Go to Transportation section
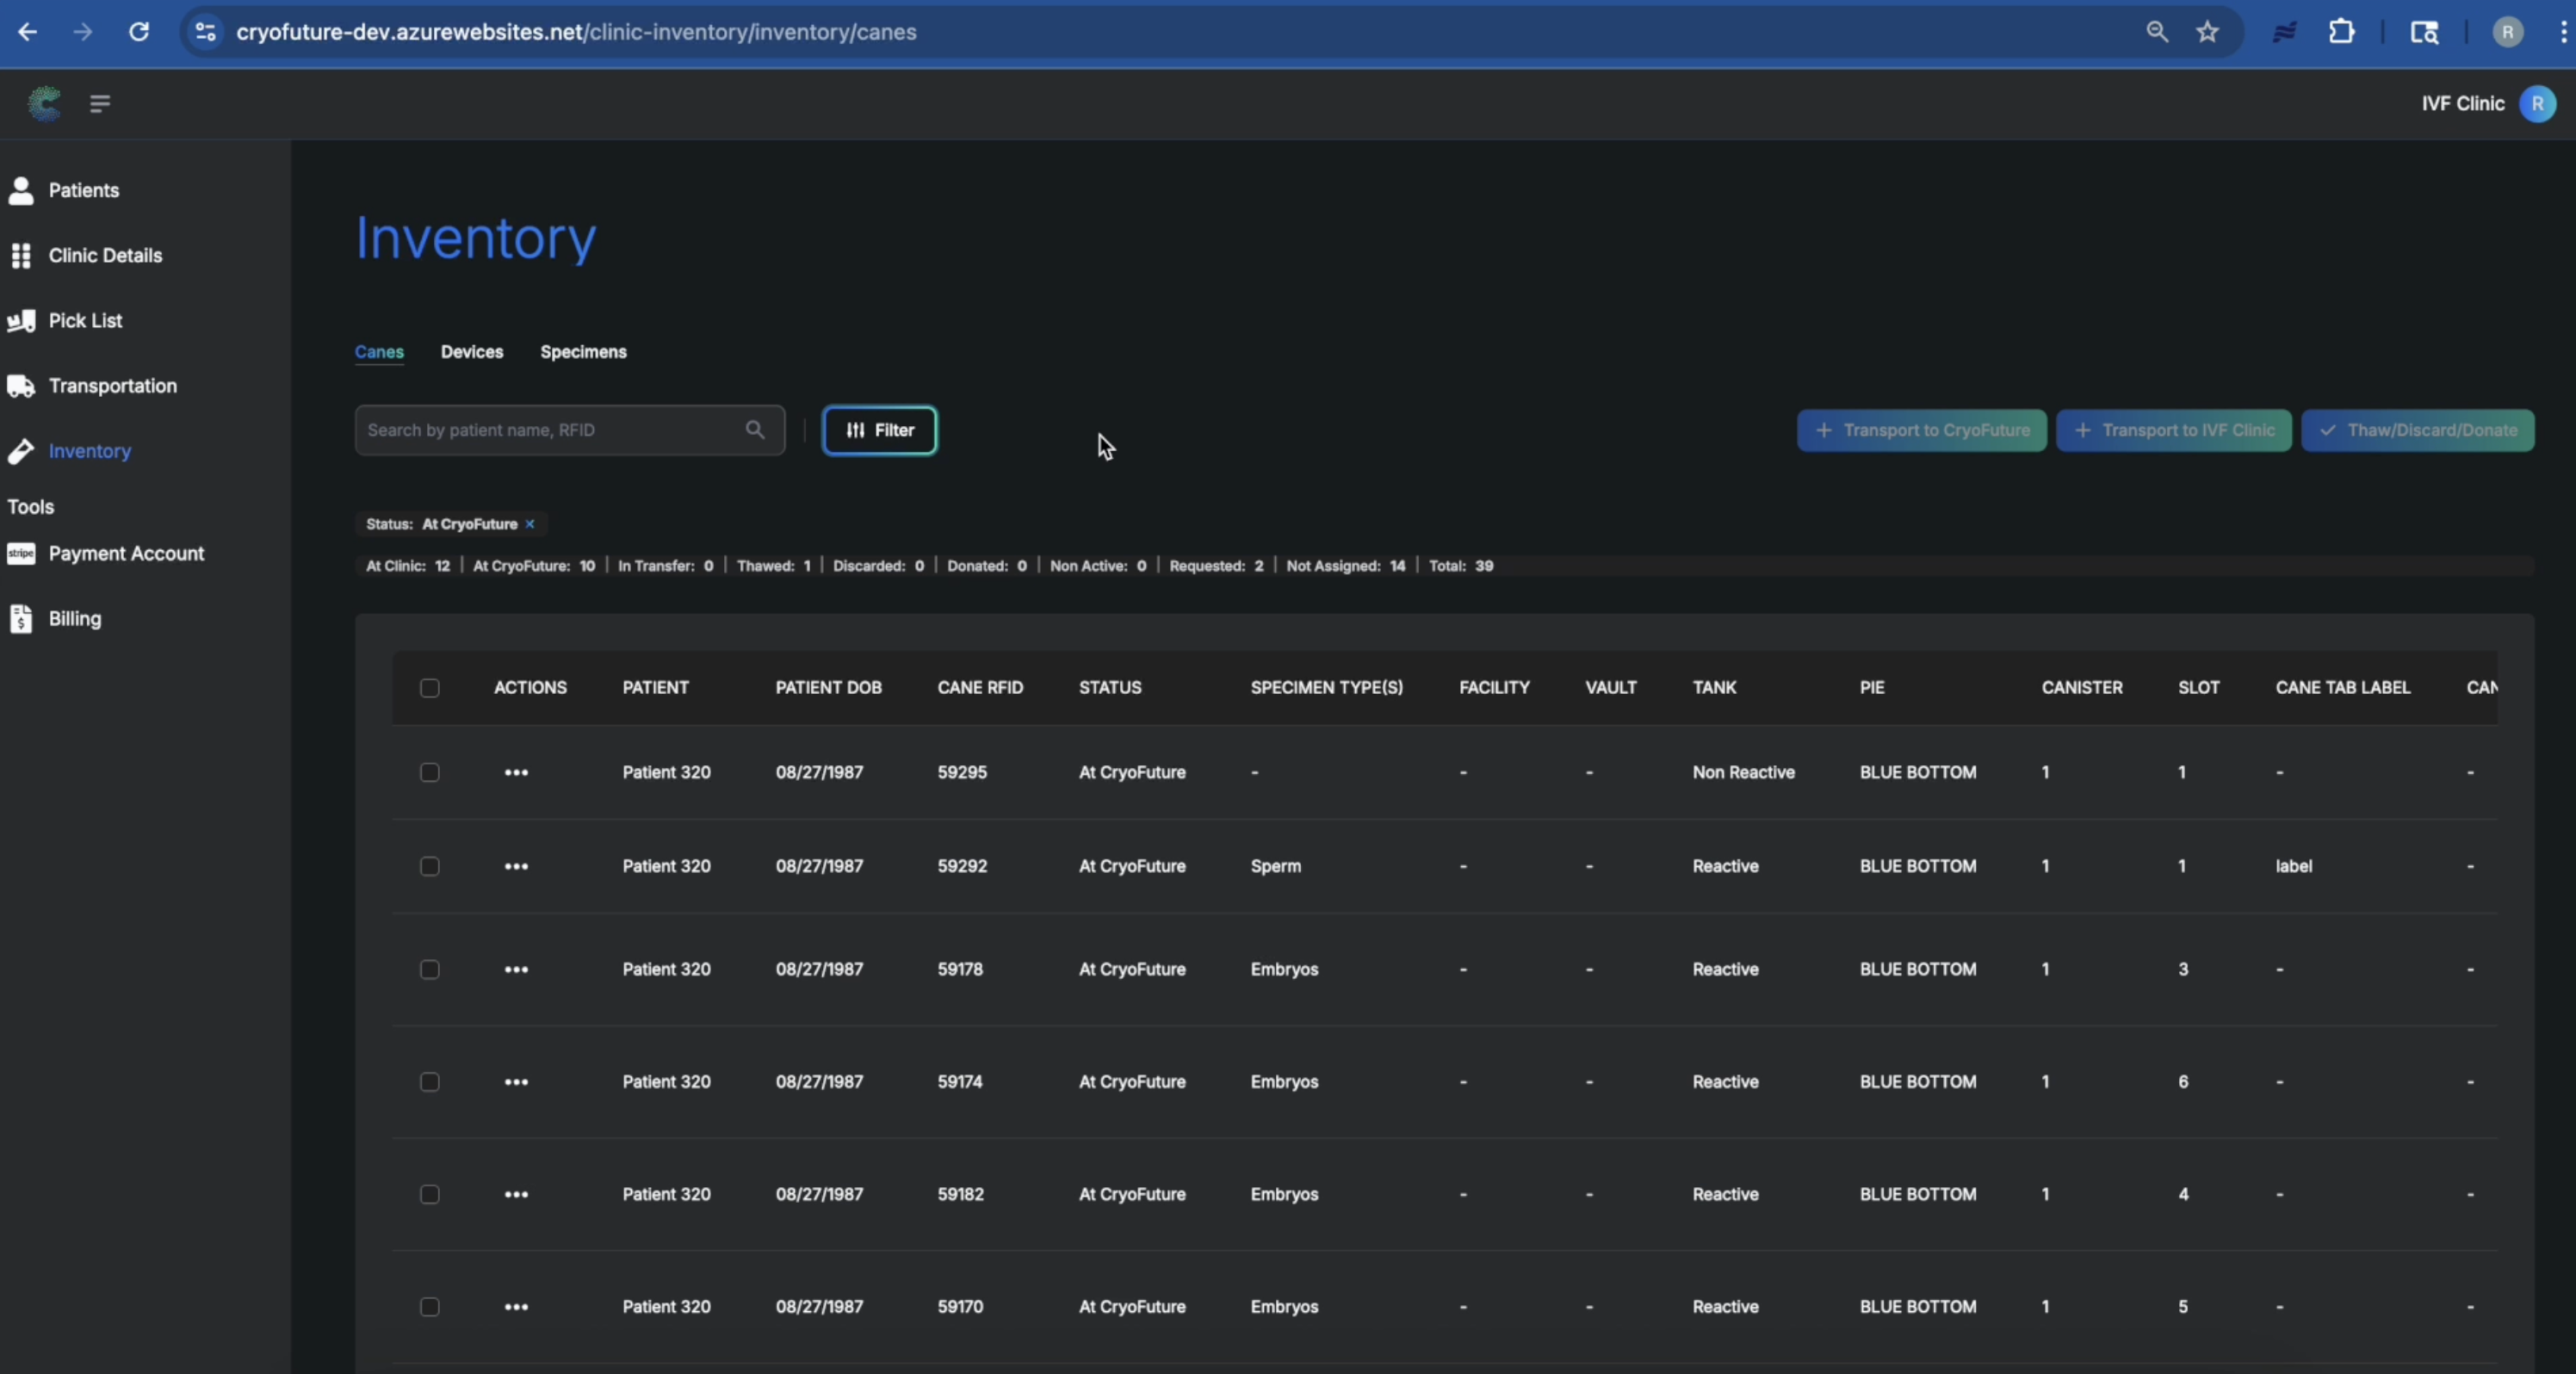2576x1374 pixels. pos(112,386)
